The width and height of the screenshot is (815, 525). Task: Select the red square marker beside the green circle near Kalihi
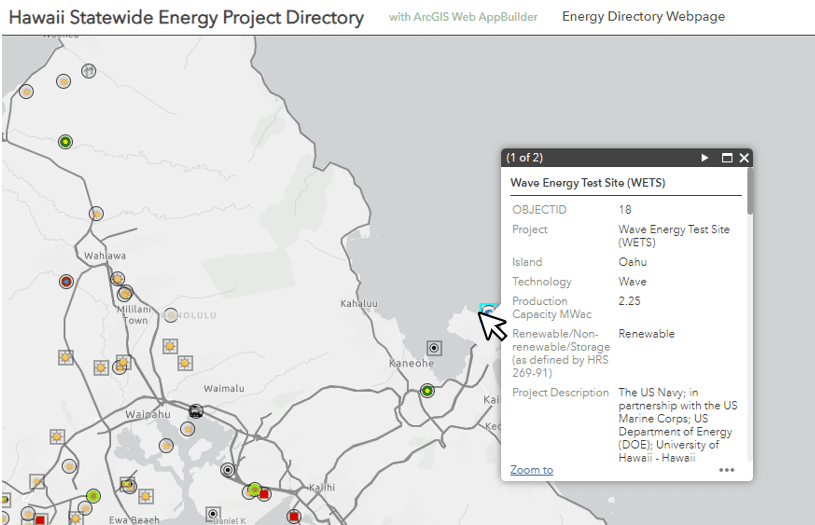tap(264, 494)
